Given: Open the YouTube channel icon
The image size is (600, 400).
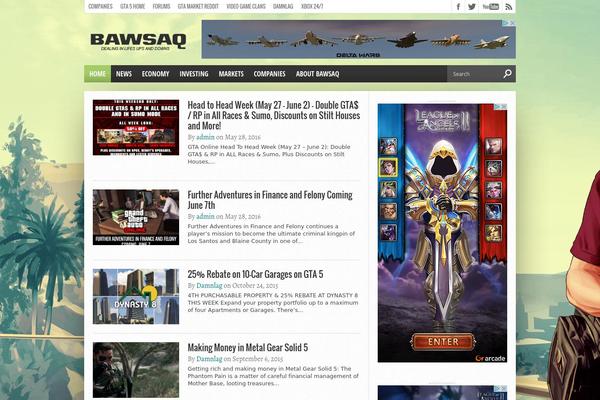Looking at the screenshot, I should click(x=491, y=7).
